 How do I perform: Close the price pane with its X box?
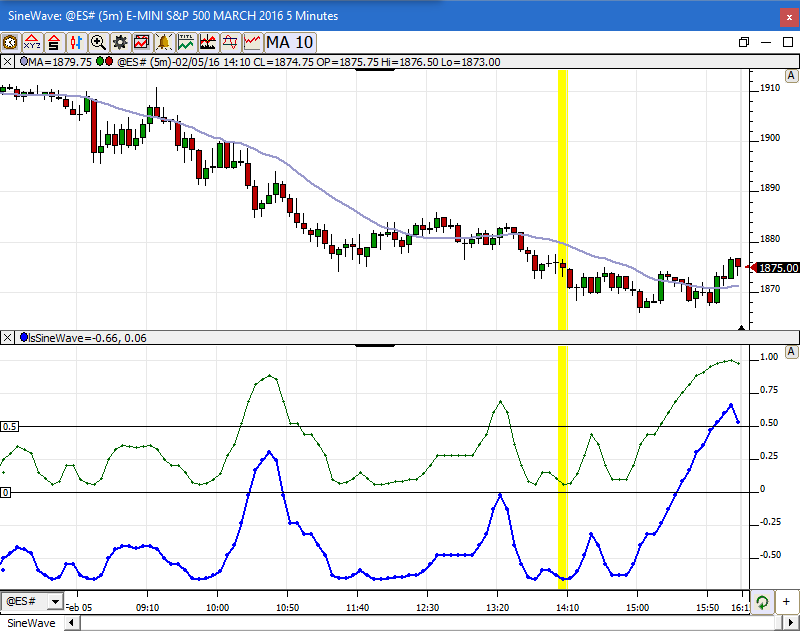8,62
